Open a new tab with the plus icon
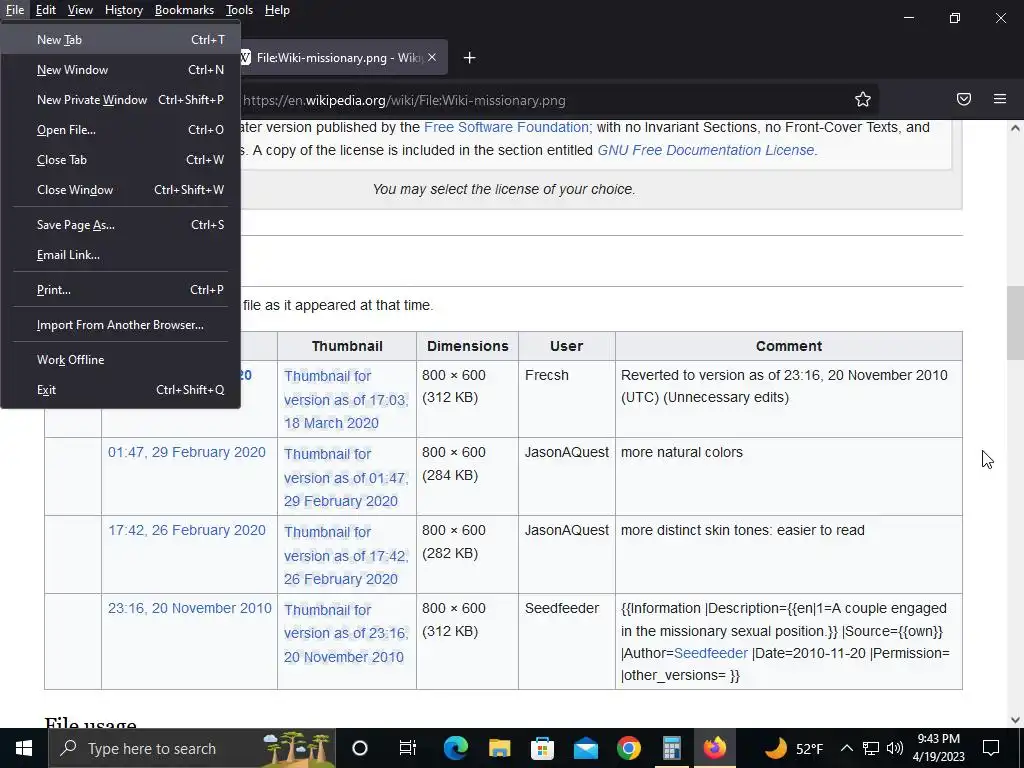This screenshot has height=768, width=1024. [x=469, y=58]
